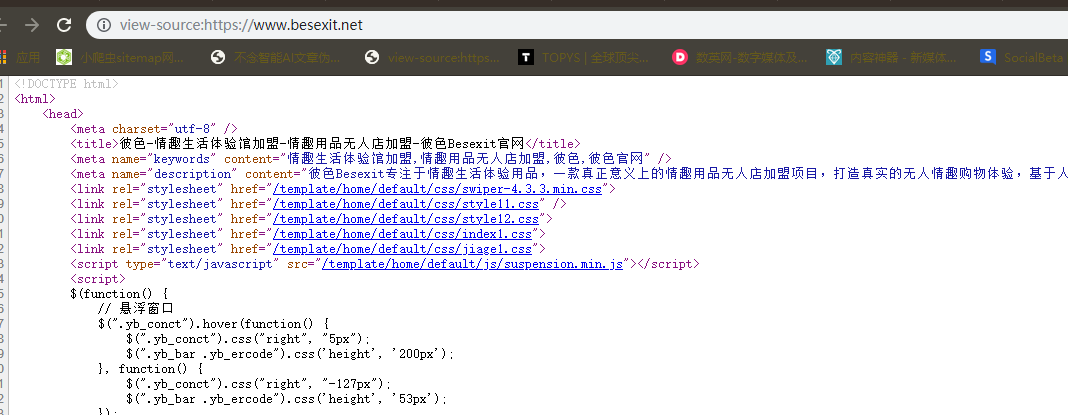Click the globe favicon of view-source bookmark
Screen dimensions: 1068x415
coord(372,57)
